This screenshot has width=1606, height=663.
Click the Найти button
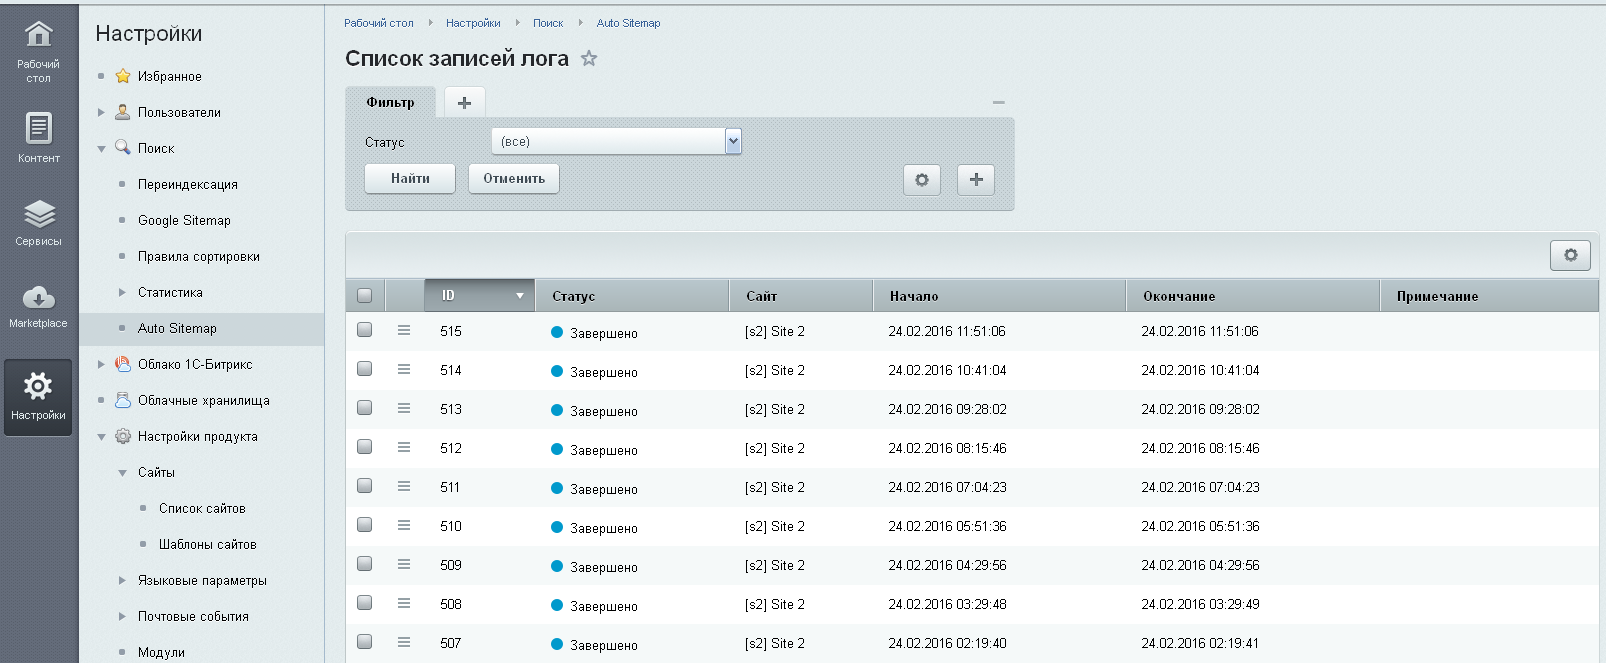[x=410, y=178]
